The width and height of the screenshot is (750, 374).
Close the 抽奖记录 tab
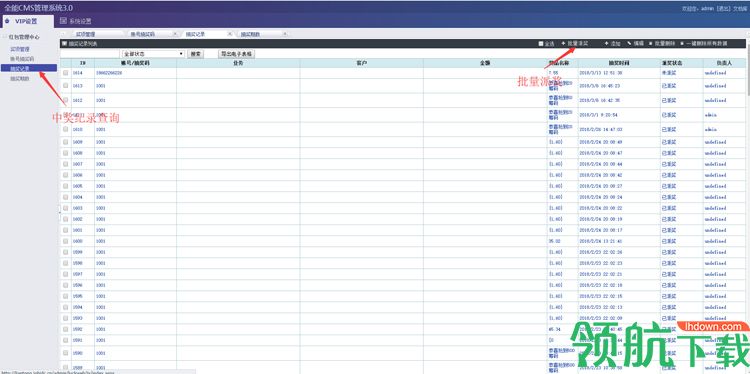pyautogui.click(x=230, y=34)
